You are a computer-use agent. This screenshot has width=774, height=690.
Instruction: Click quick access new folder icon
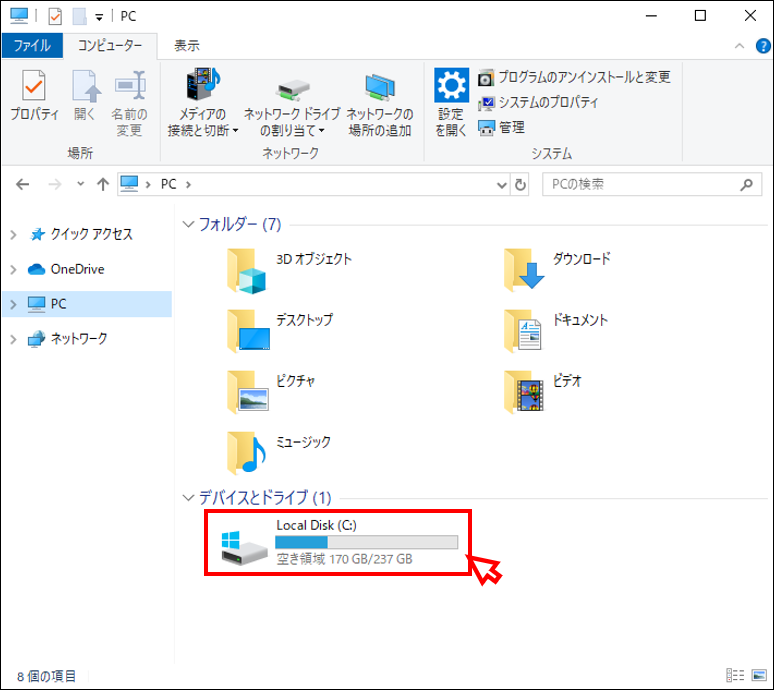tap(79, 16)
